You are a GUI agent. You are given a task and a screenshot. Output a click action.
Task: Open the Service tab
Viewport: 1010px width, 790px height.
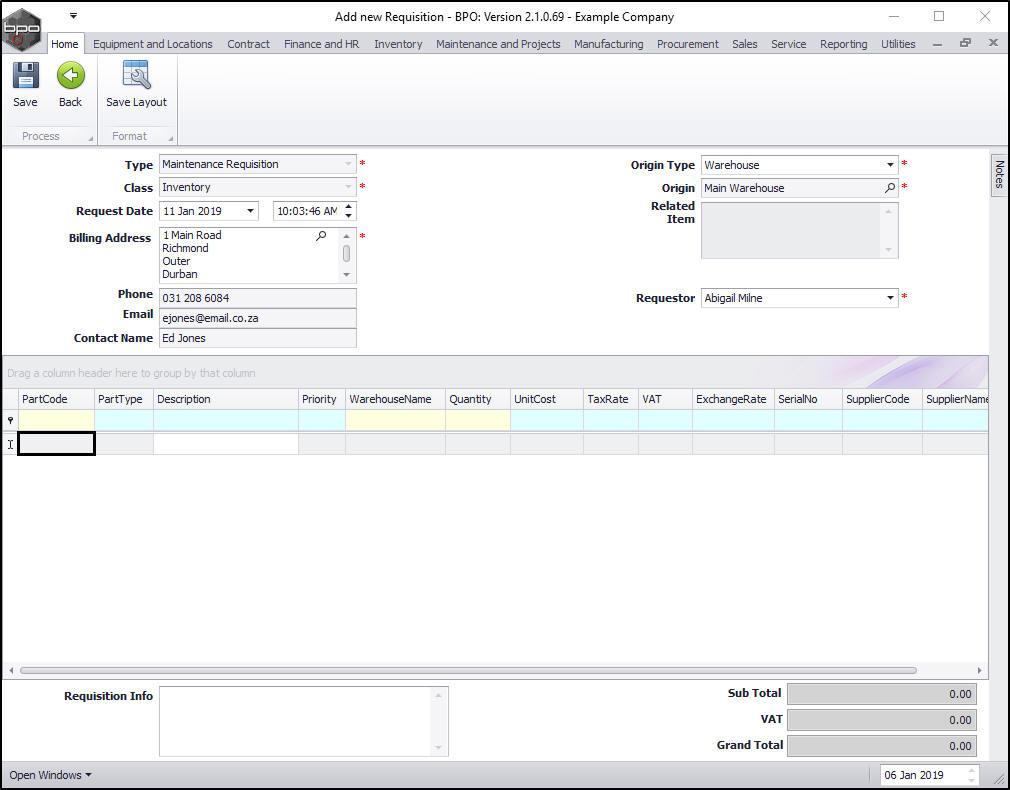pos(788,44)
